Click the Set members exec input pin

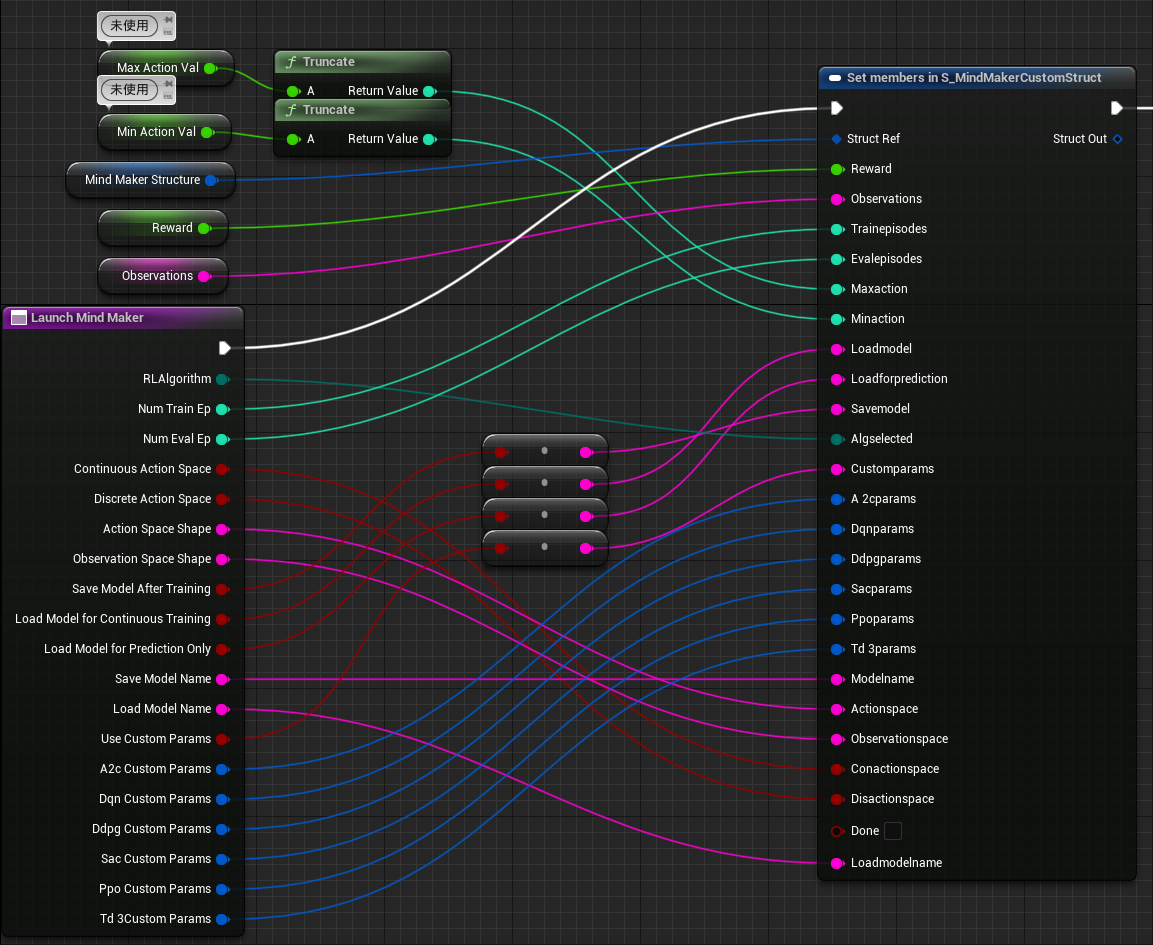(837, 108)
